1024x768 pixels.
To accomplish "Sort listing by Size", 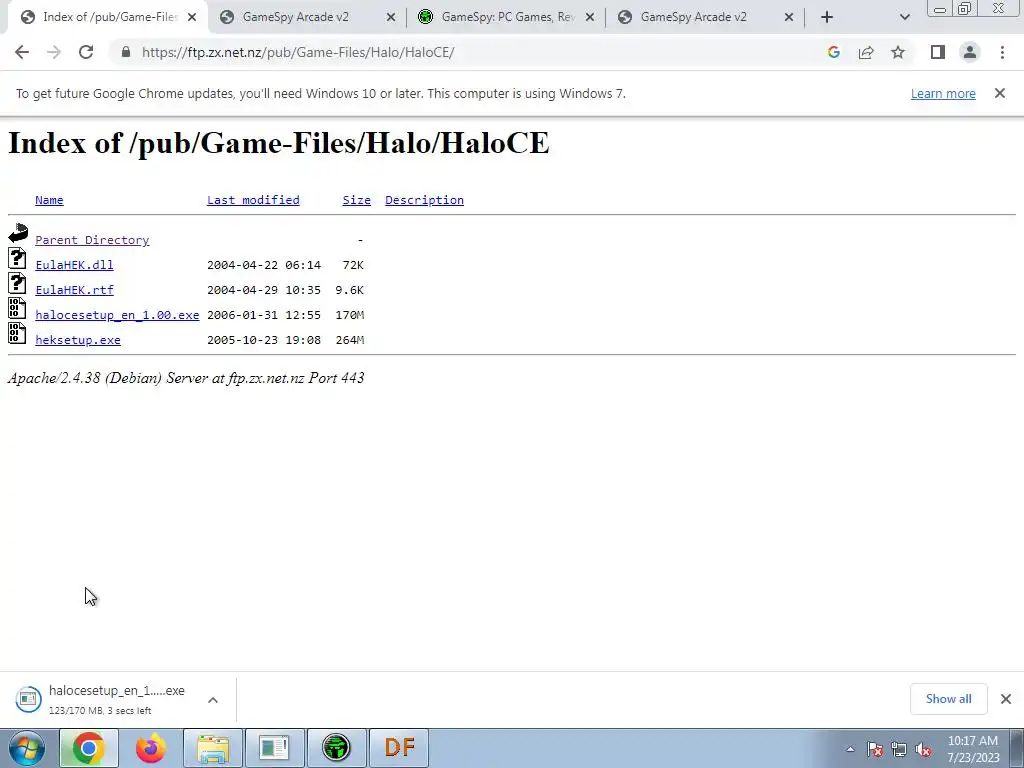I will (357, 200).
